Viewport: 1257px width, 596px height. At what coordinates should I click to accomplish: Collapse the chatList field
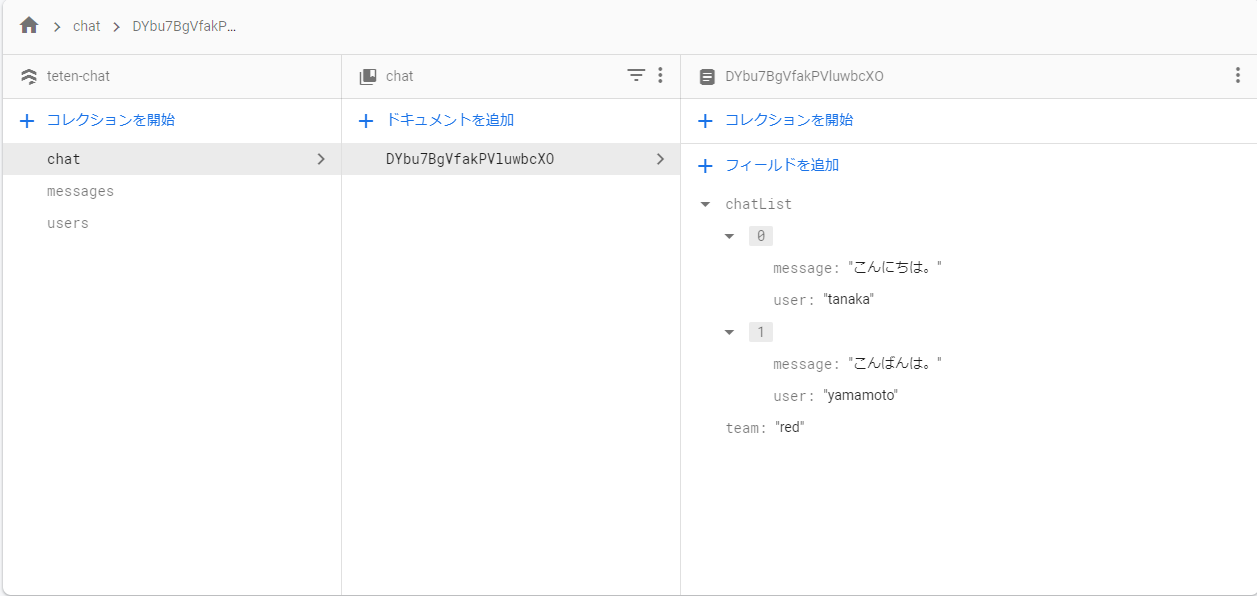pos(705,204)
